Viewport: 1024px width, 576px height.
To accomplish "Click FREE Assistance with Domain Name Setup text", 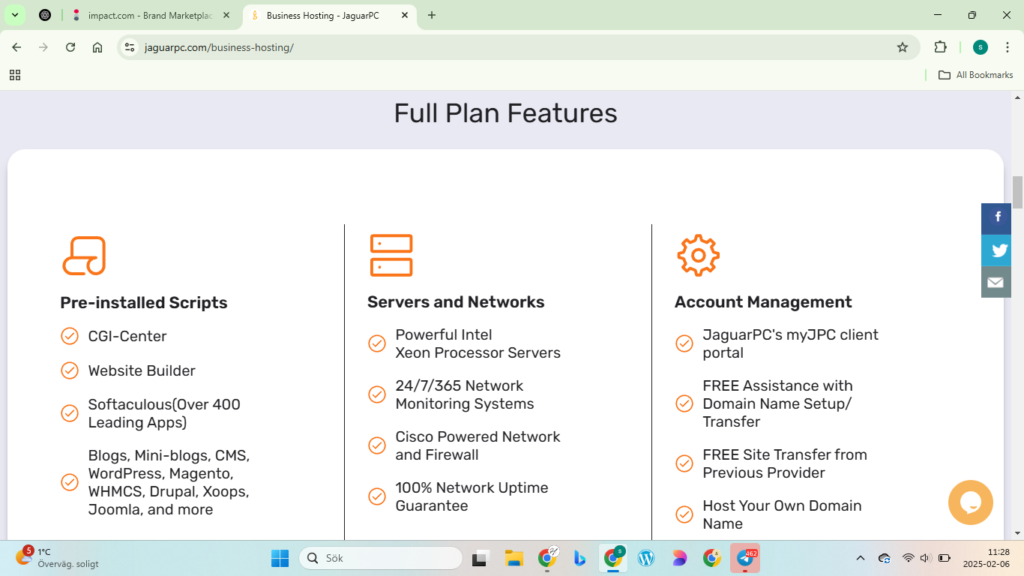I will point(777,404).
